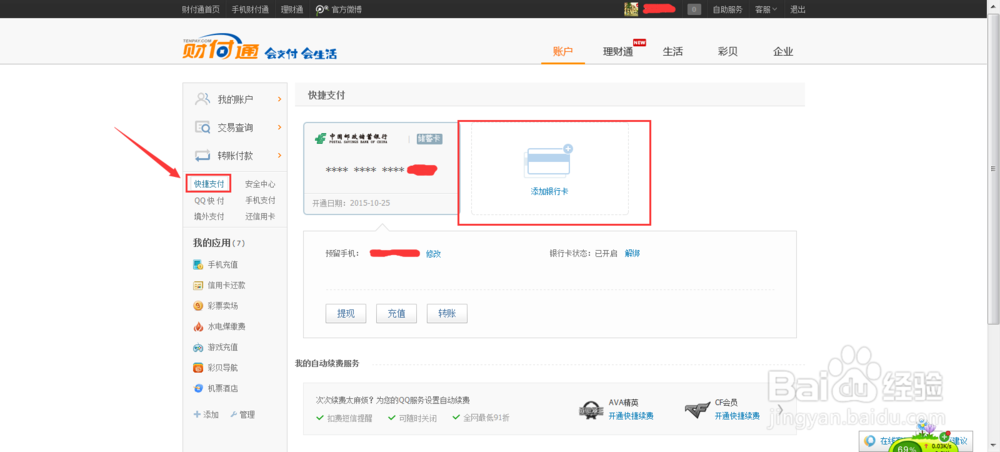Screen dimensions: 1000x452
Task: Click the online customer service chat icon
Action: click(870, 441)
